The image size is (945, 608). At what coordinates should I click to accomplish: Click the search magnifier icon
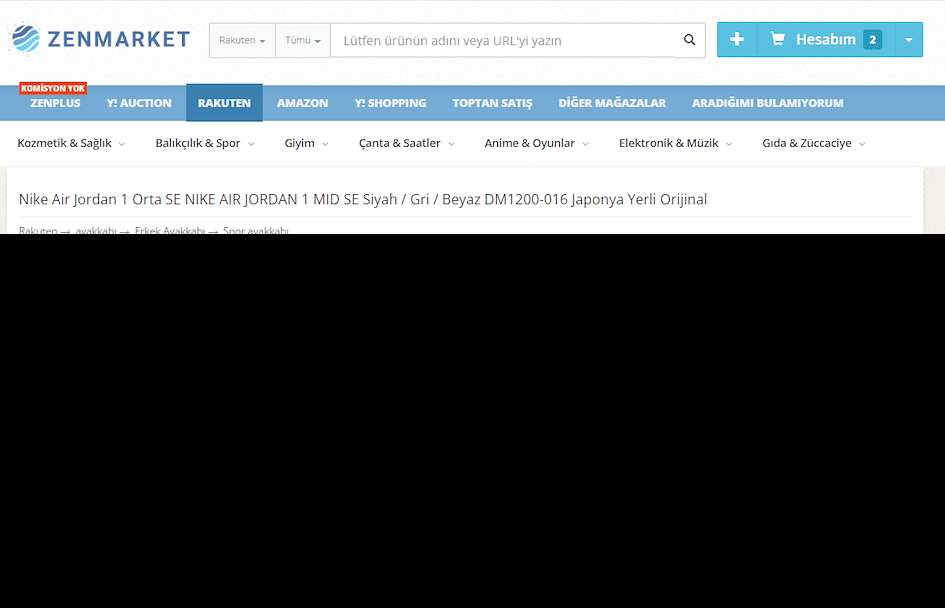click(689, 40)
